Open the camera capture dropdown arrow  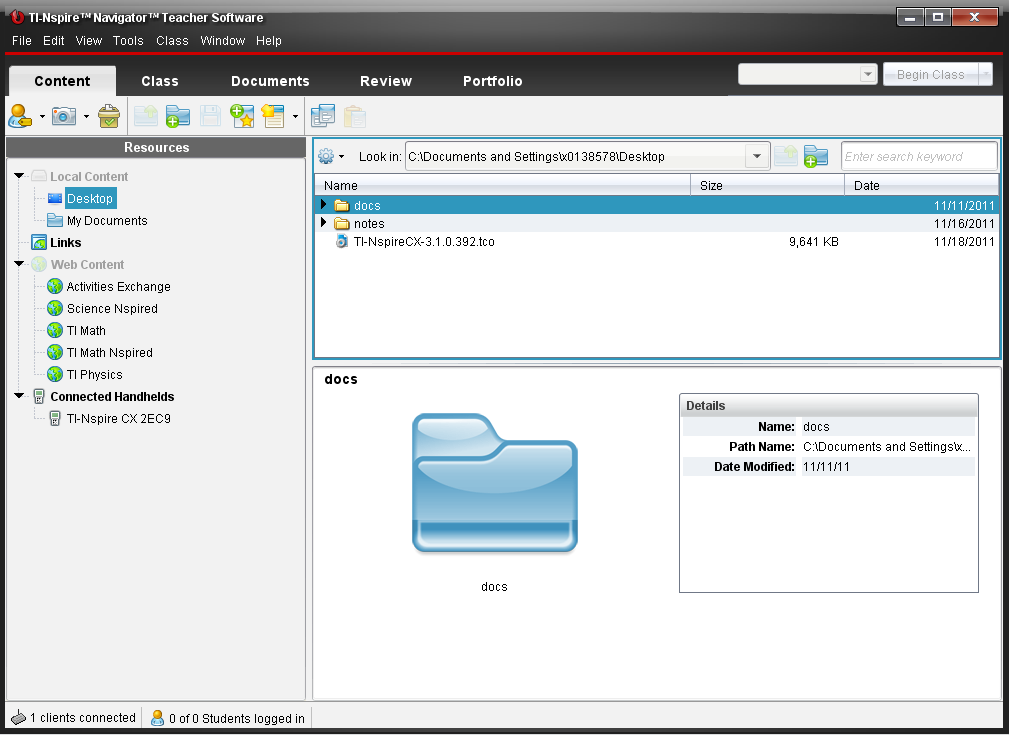(86, 117)
